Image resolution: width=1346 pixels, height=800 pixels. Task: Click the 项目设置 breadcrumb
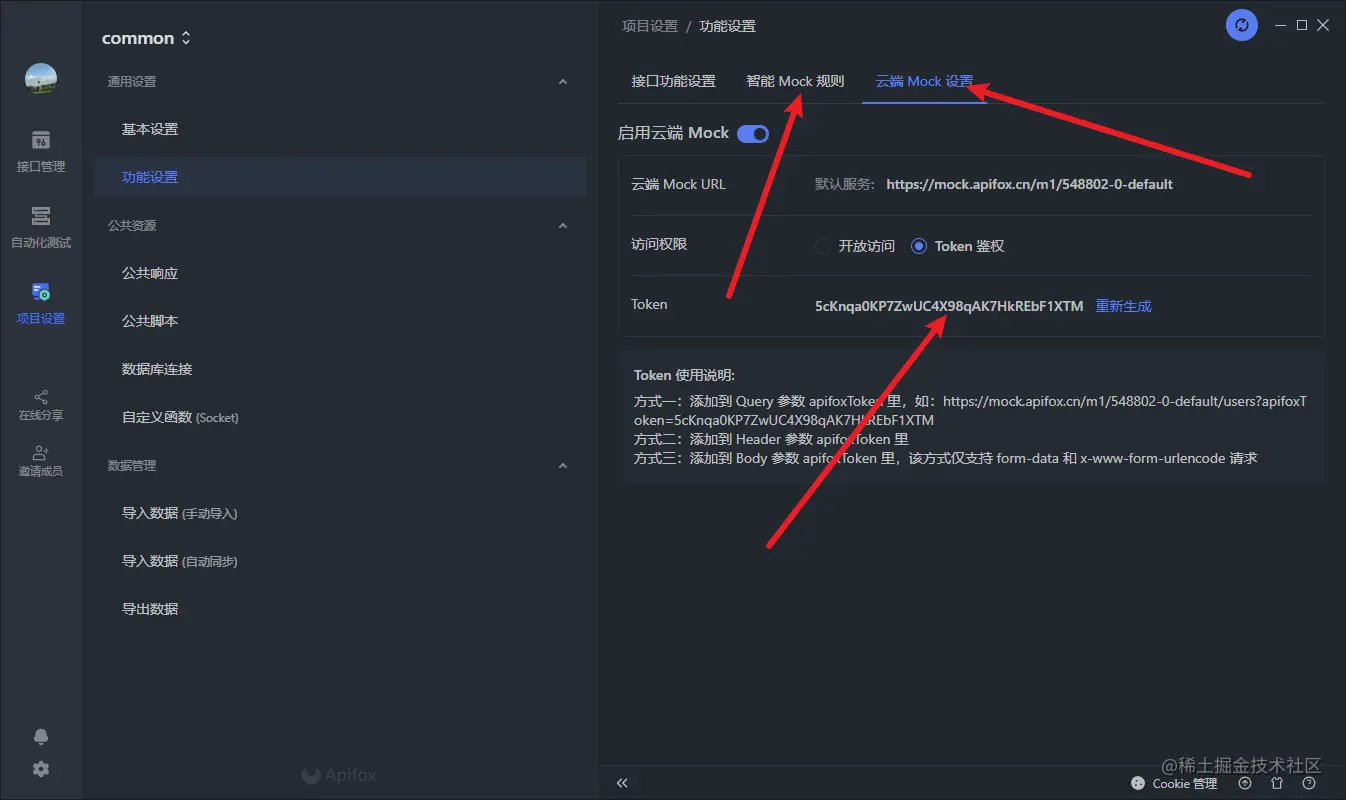[x=649, y=26]
